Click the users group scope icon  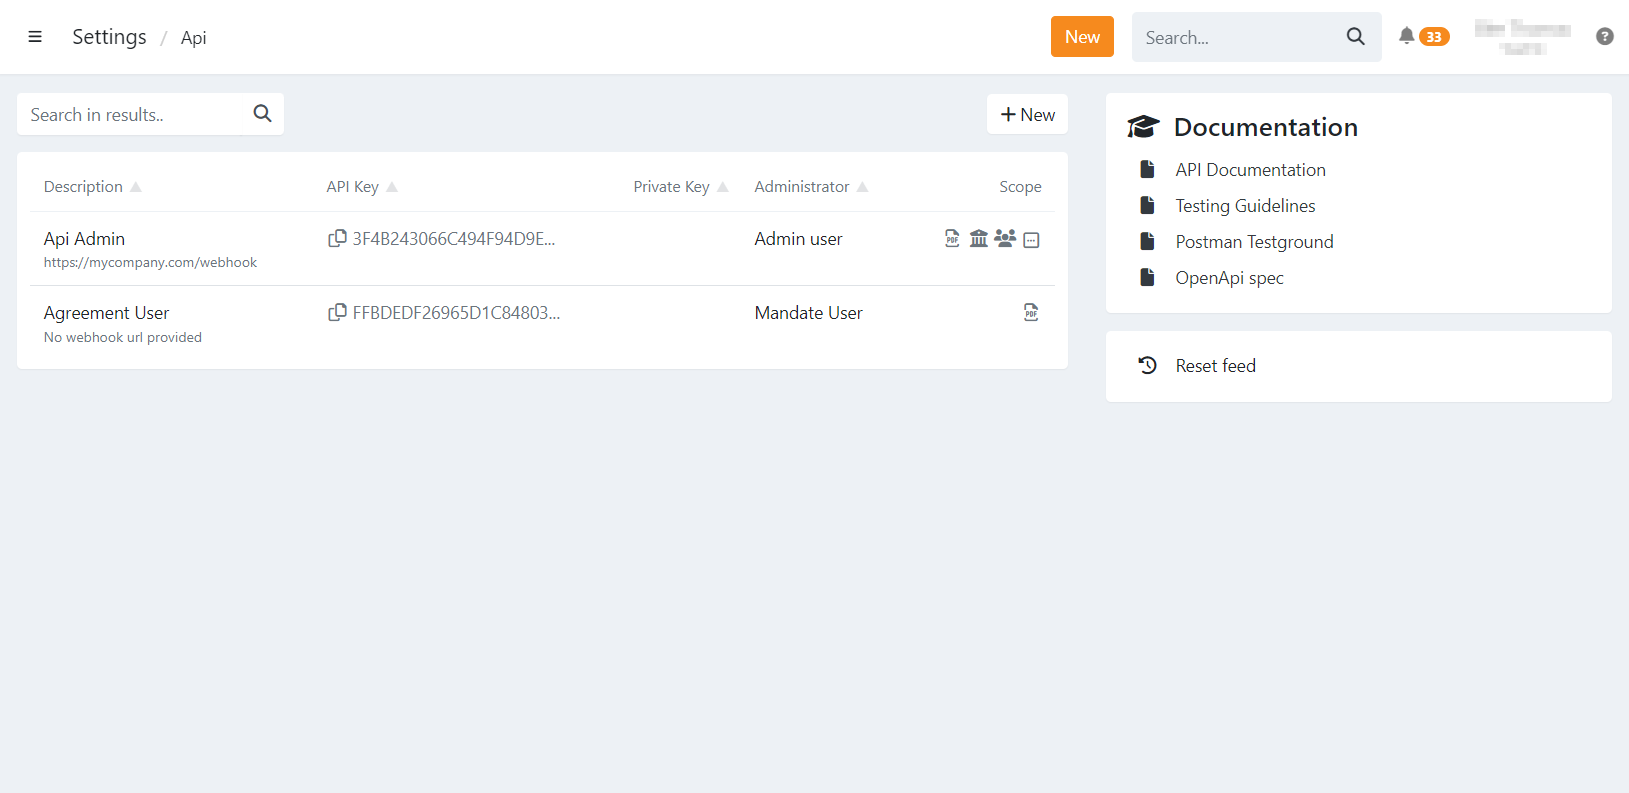pyautogui.click(x=1005, y=238)
